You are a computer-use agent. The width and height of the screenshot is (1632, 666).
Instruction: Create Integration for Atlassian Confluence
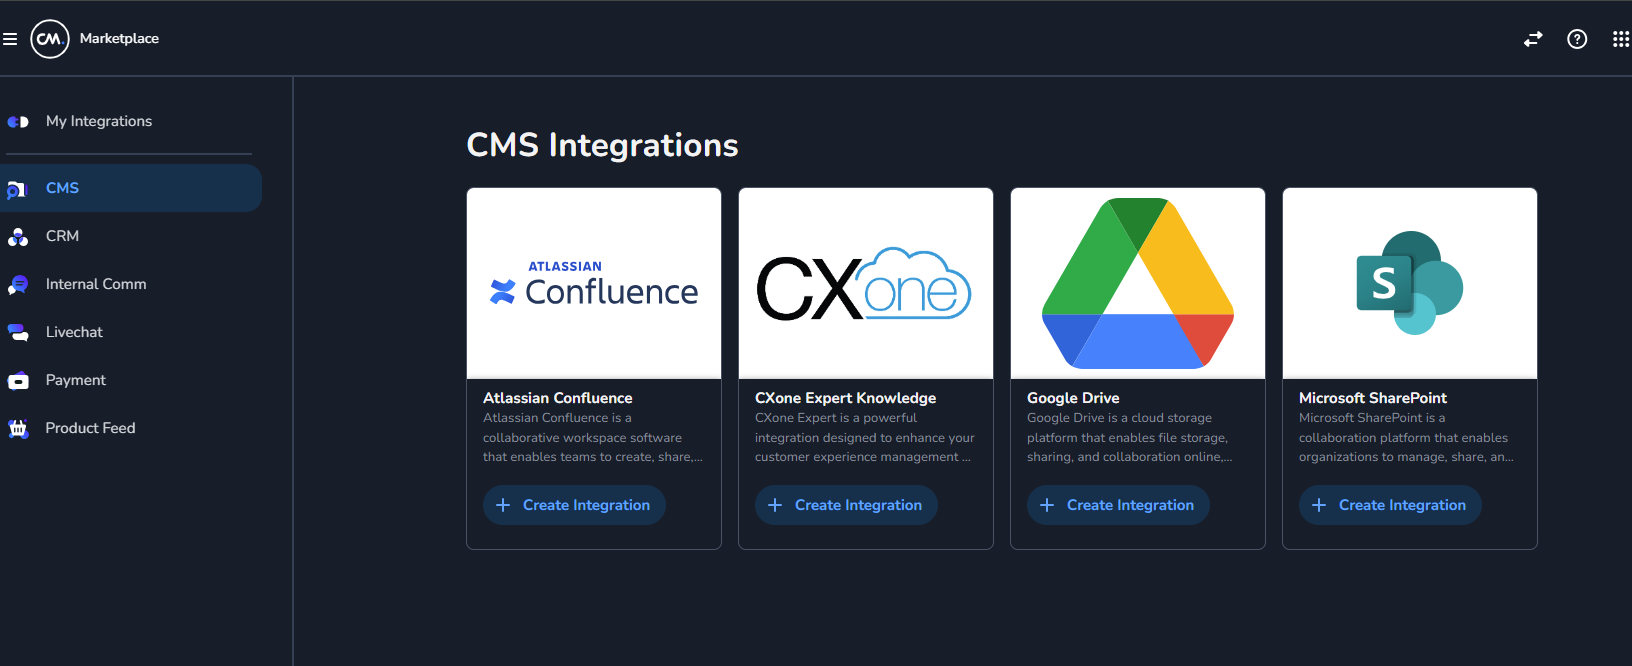point(574,505)
